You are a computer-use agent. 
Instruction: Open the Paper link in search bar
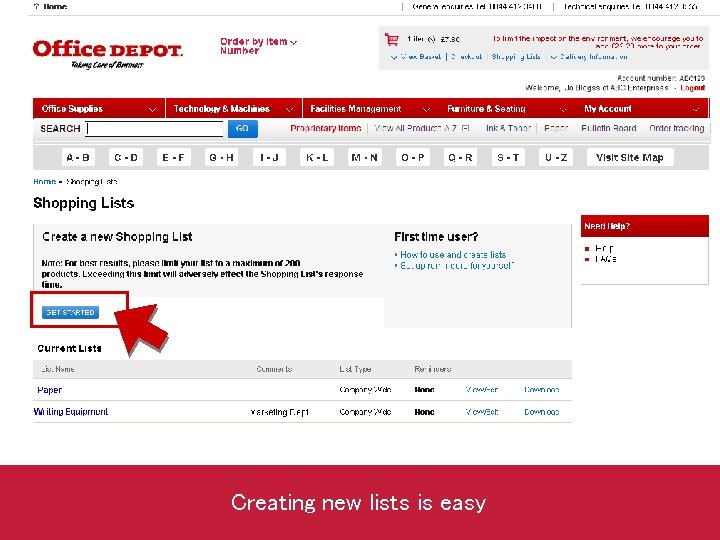(x=556, y=129)
